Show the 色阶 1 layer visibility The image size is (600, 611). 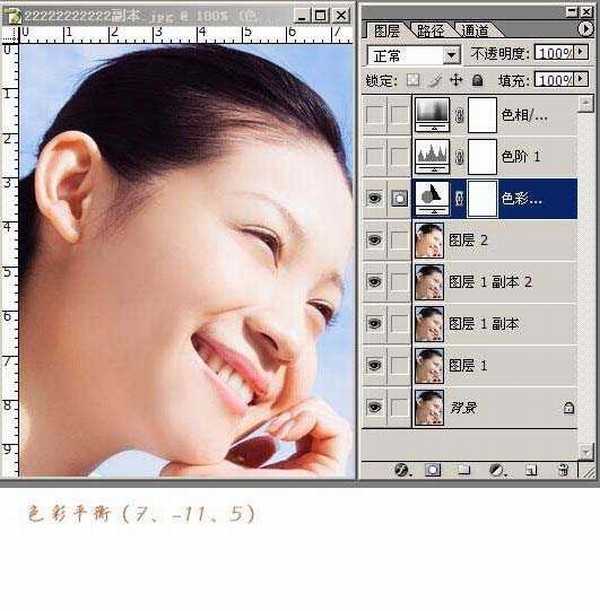coord(374,156)
